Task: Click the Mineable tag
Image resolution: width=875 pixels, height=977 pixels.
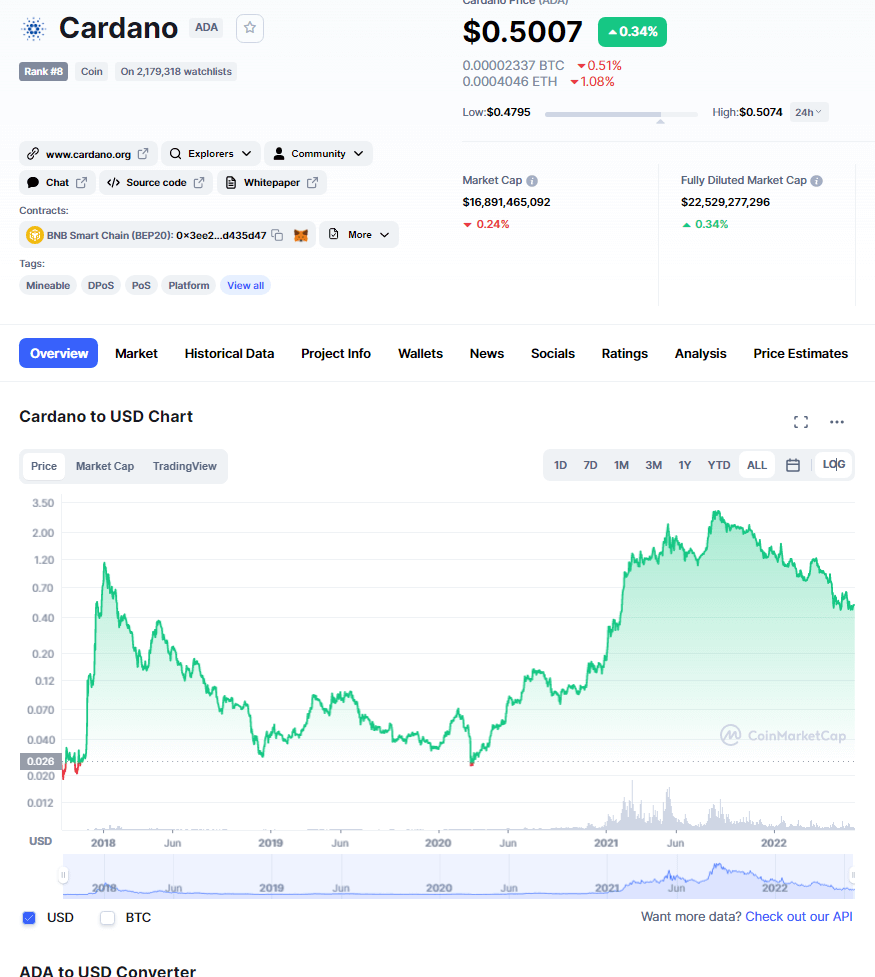Action: [48, 285]
